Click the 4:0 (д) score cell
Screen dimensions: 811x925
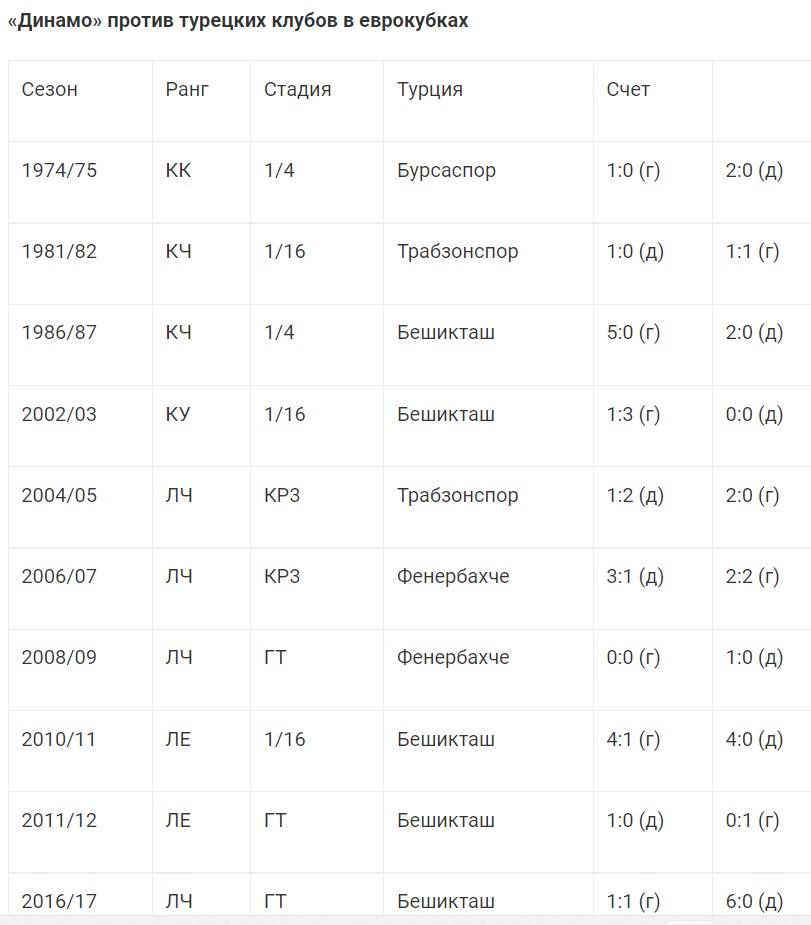coord(754,740)
